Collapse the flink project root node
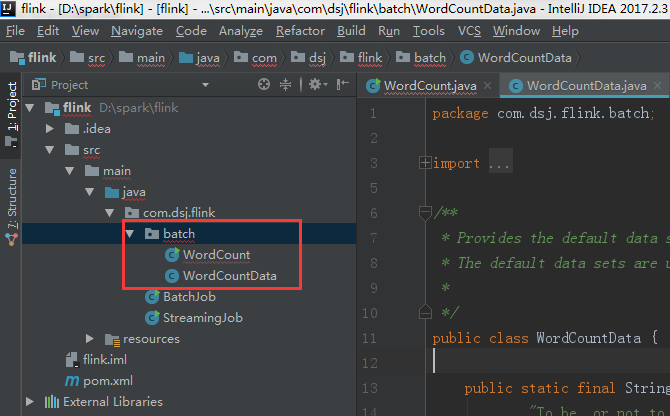The width and height of the screenshot is (670, 416). tap(30, 108)
